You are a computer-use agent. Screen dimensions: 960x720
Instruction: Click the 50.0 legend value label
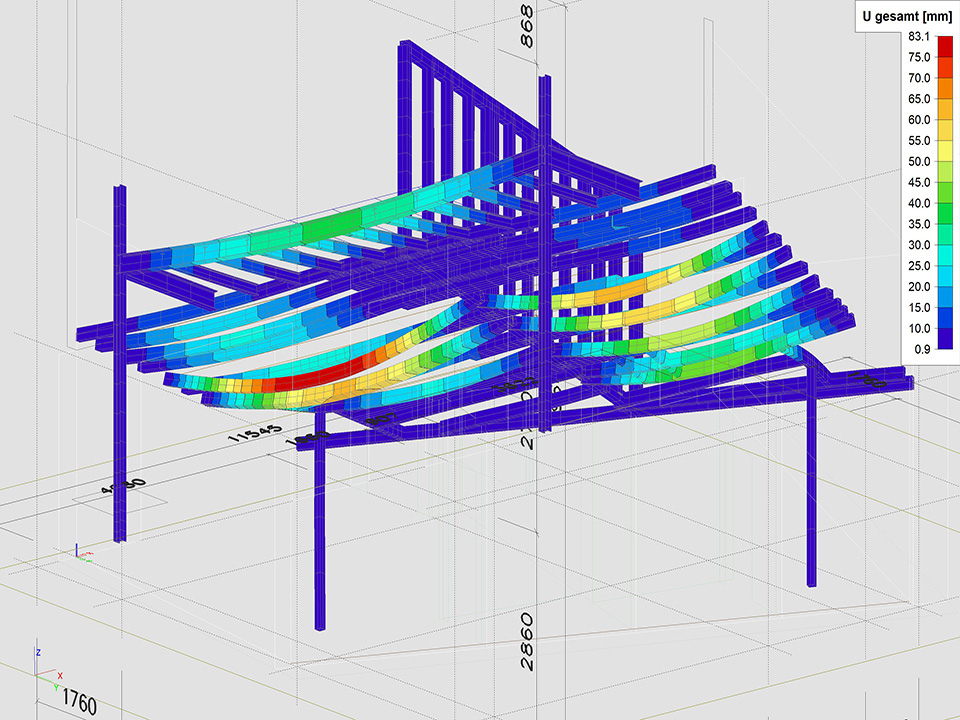pyautogui.click(x=920, y=161)
